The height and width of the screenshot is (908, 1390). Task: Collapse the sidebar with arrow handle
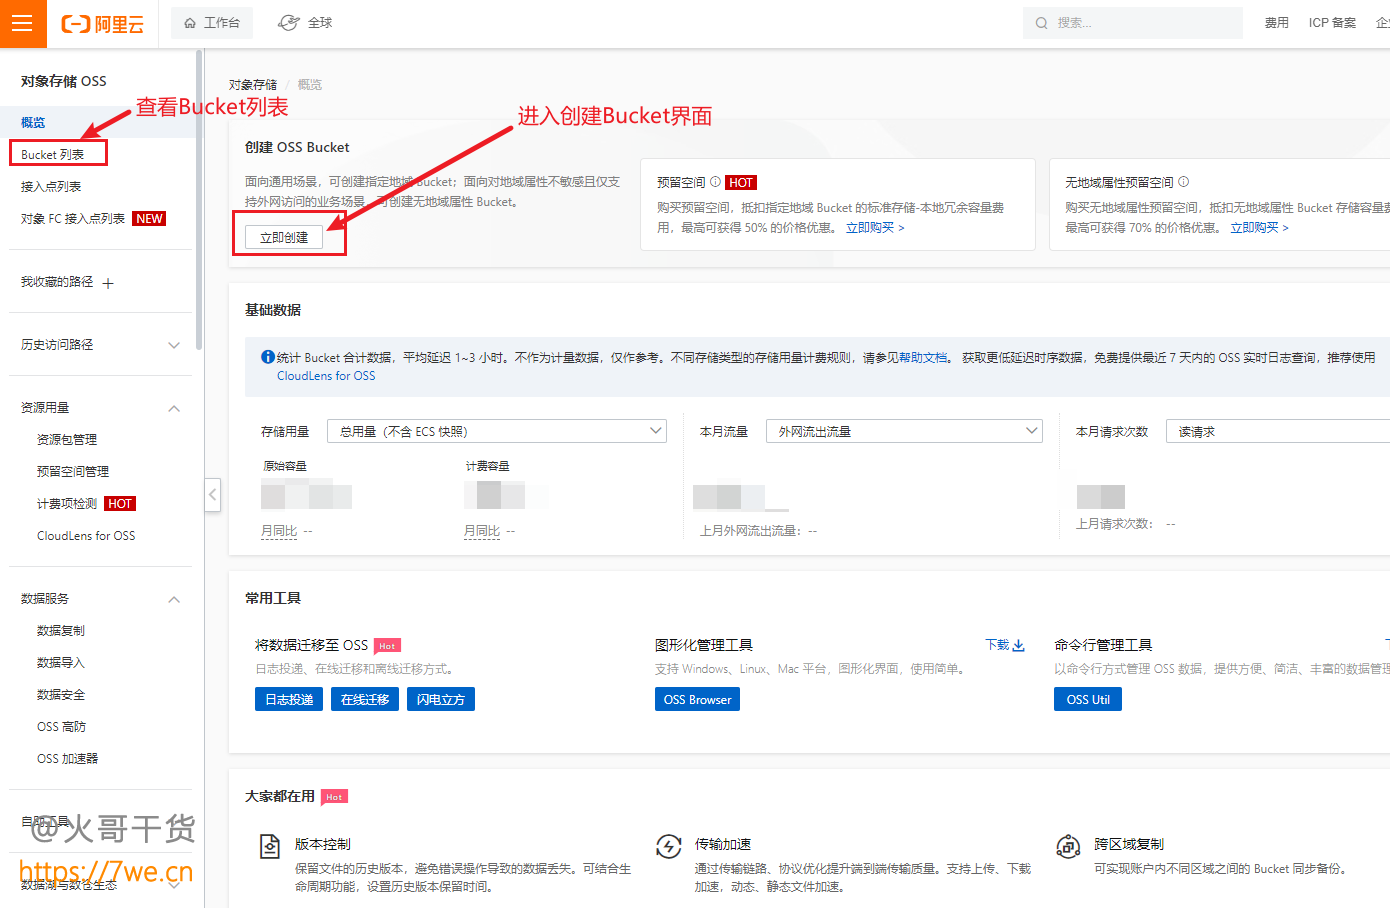coord(212,494)
